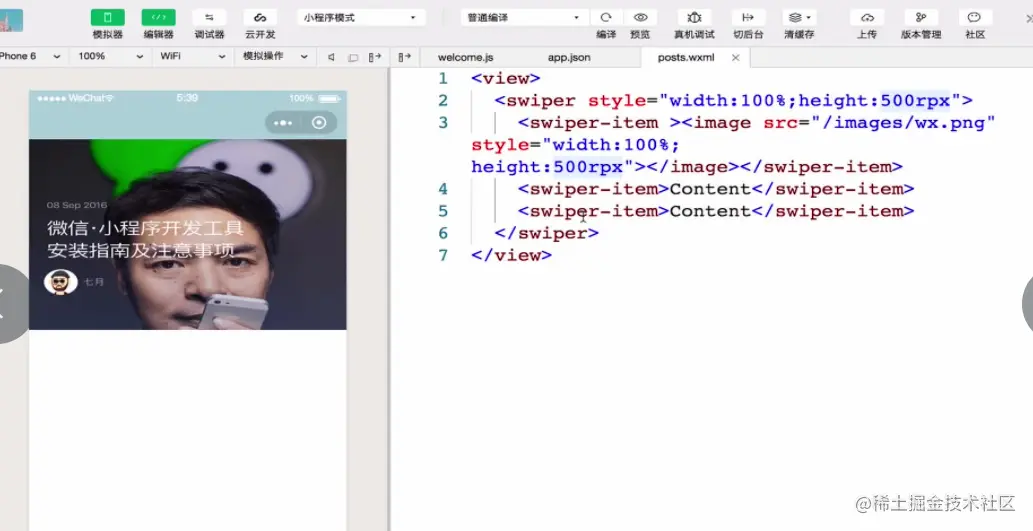Click the mini program capsule close circle

[320, 123]
